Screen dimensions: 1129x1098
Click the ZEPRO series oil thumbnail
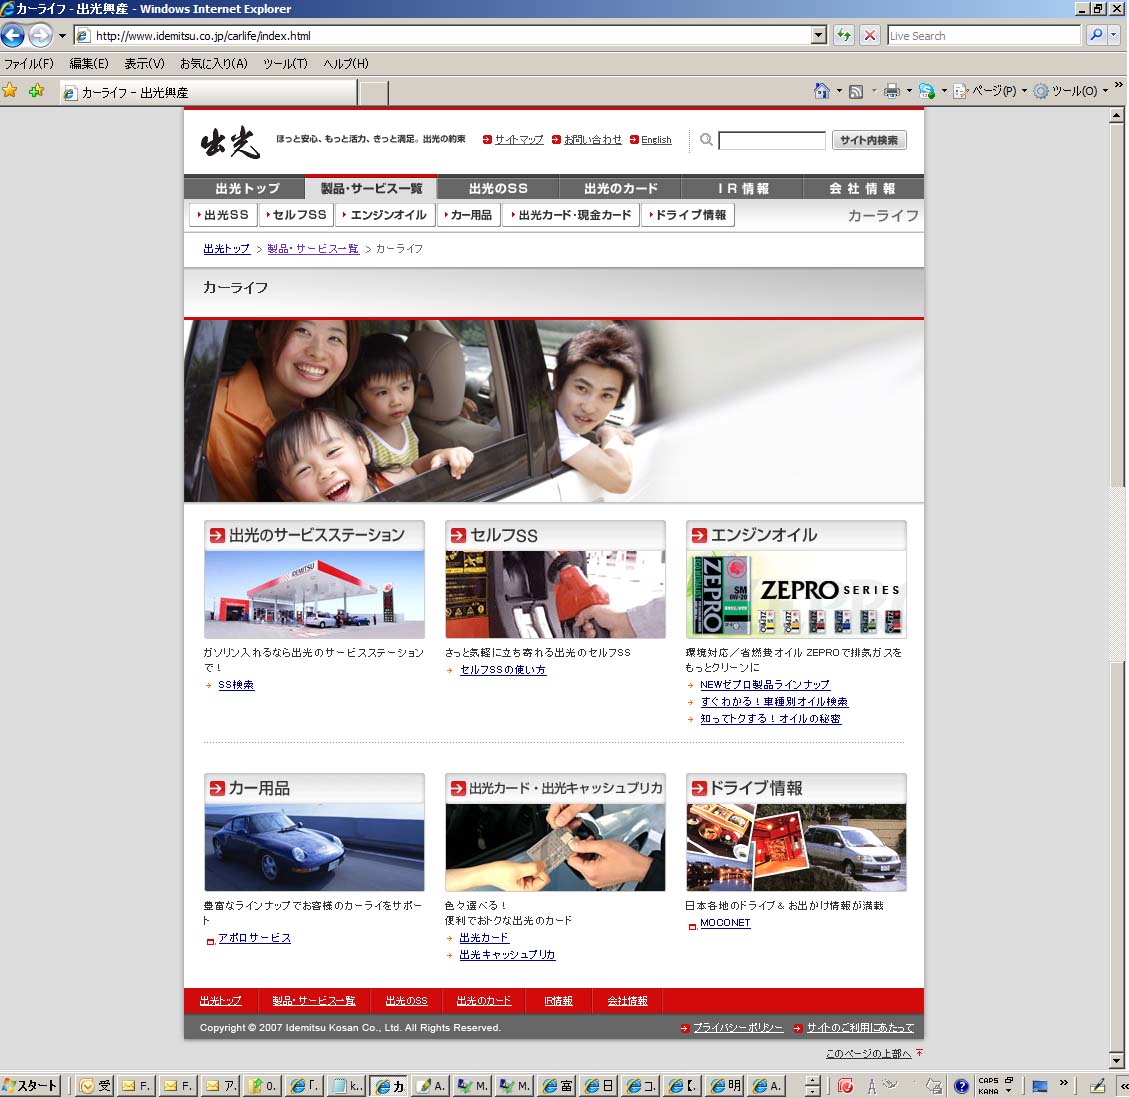point(796,595)
